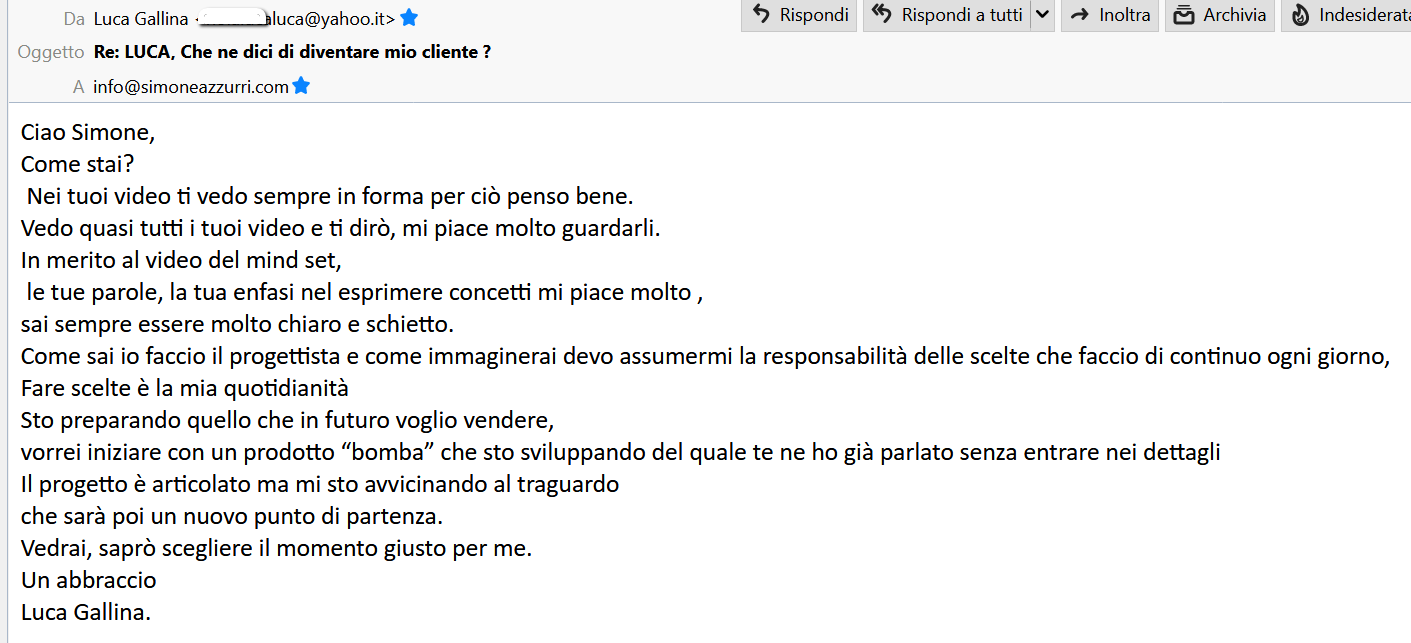
Task: Click the greeting line Ciao Simone
Action: tap(88, 132)
